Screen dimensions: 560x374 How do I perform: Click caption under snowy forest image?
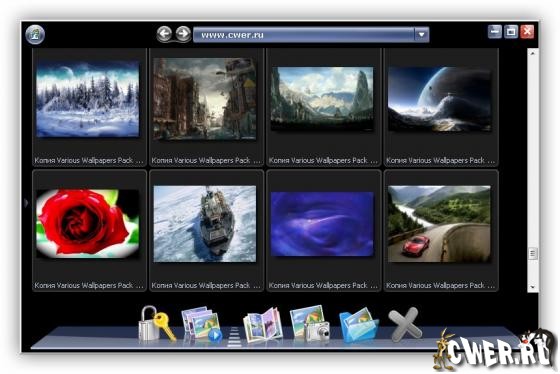pyautogui.click(x=89, y=160)
